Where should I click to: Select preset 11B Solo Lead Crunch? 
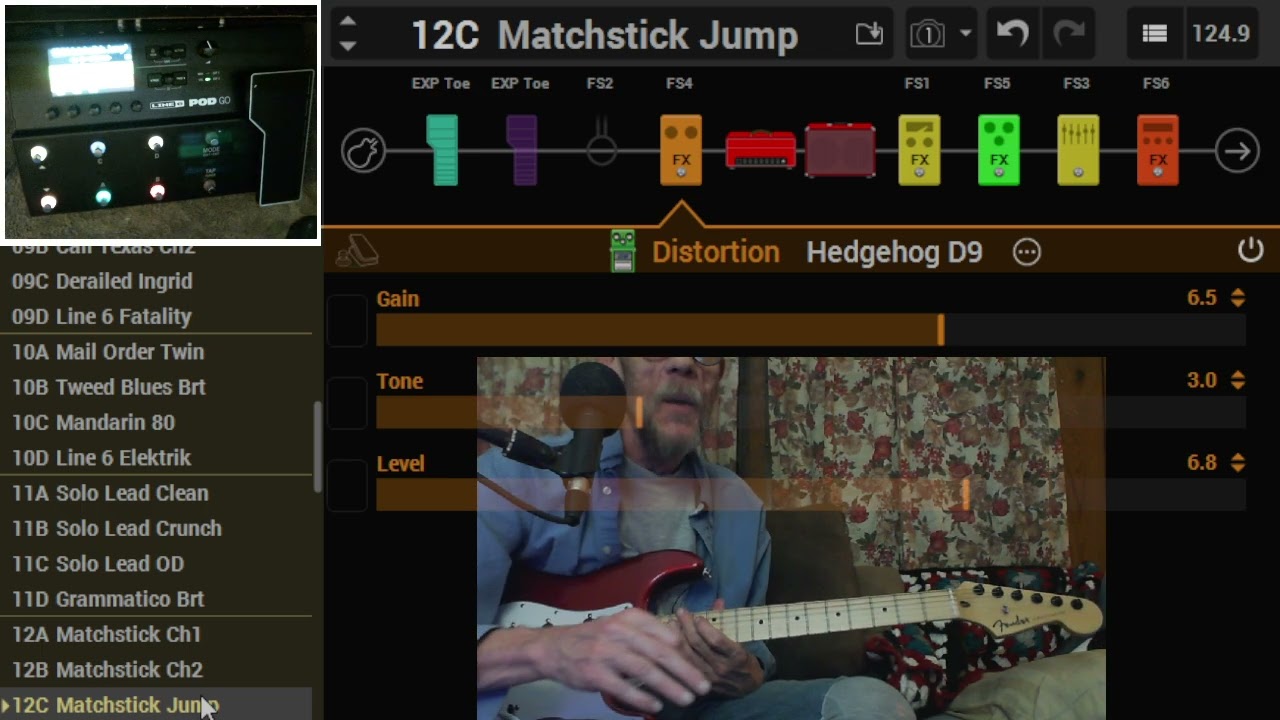pyautogui.click(x=156, y=528)
